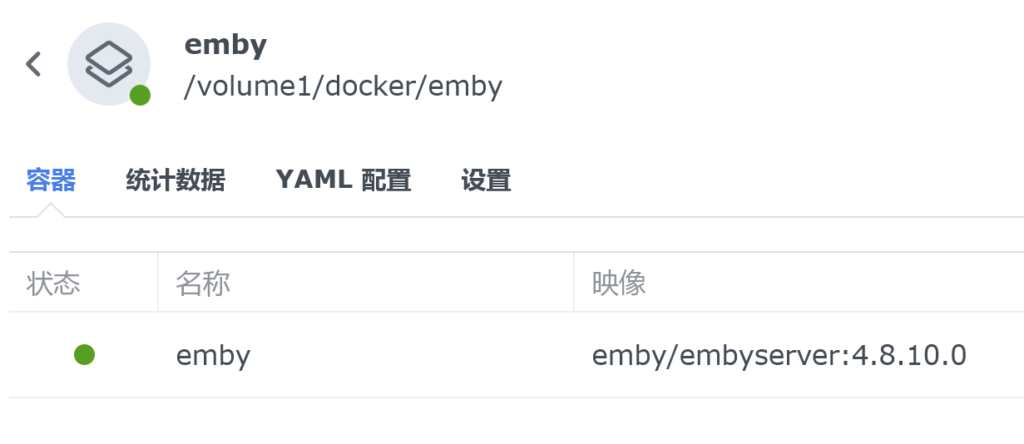Sort by the 名称 column header
Screen dimensions: 1024x444
click(x=366, y=284)
